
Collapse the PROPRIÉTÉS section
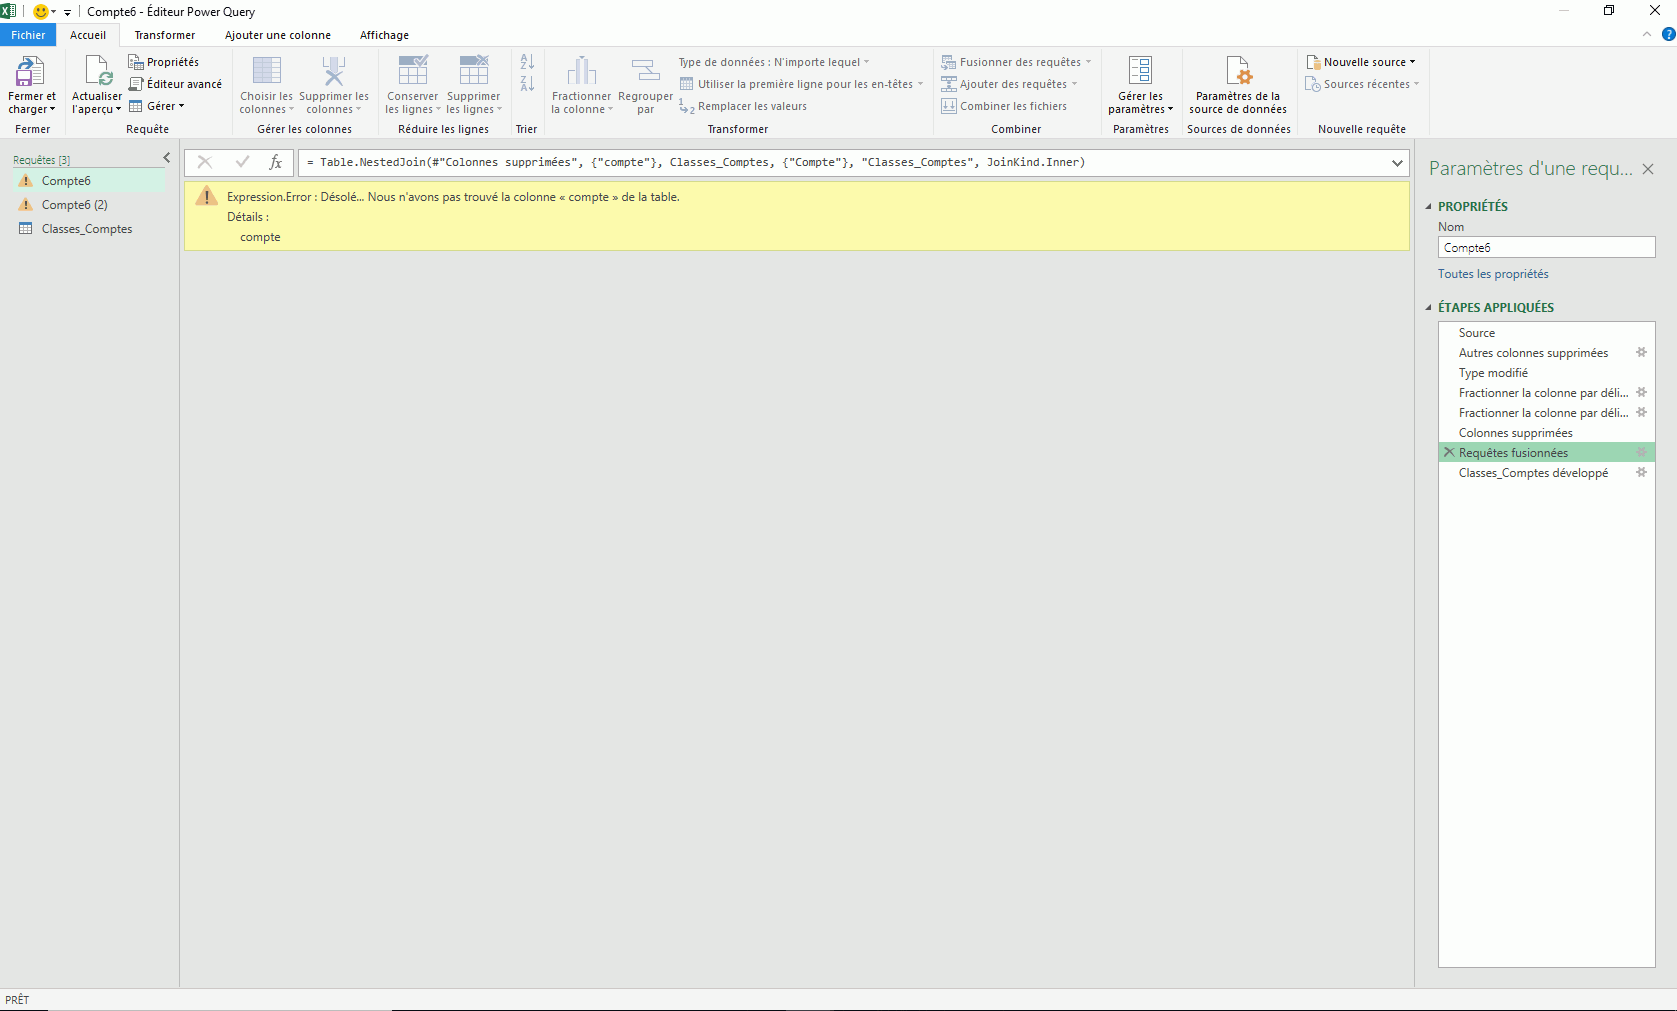point(1429,207)
